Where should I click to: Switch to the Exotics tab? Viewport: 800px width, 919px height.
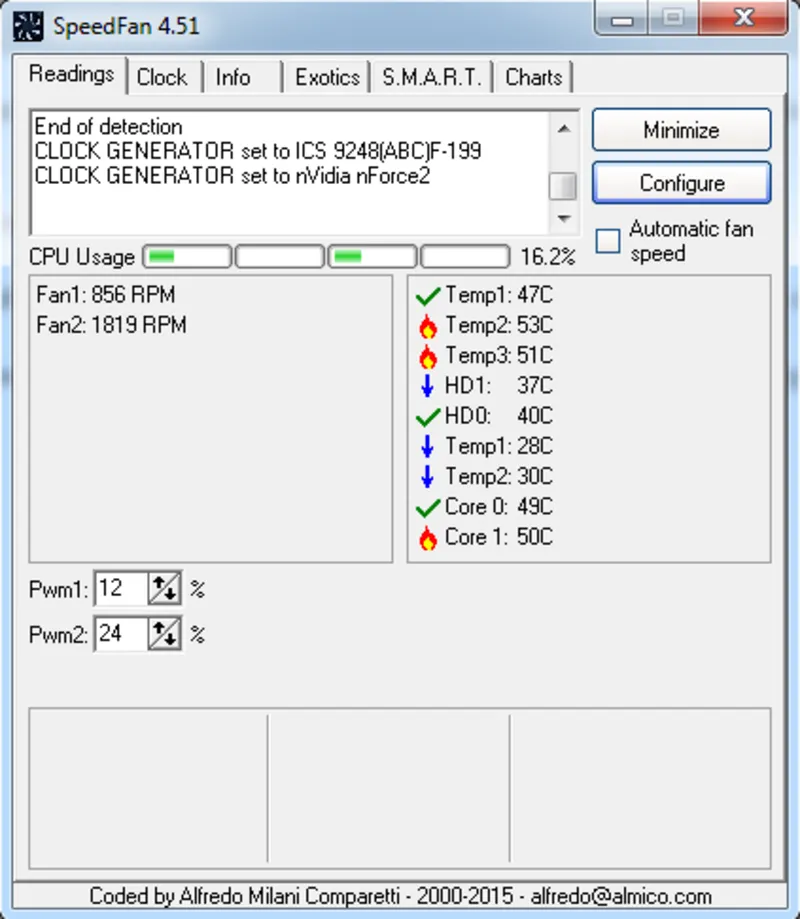coord(327,77)
